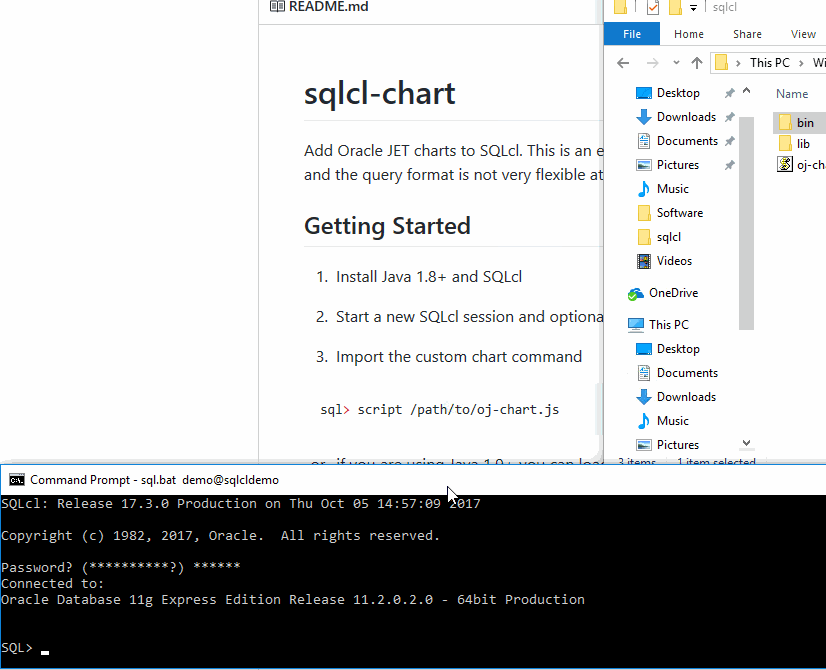Click the Getting Started heading
826x670 pixels.
coord(387,226)
